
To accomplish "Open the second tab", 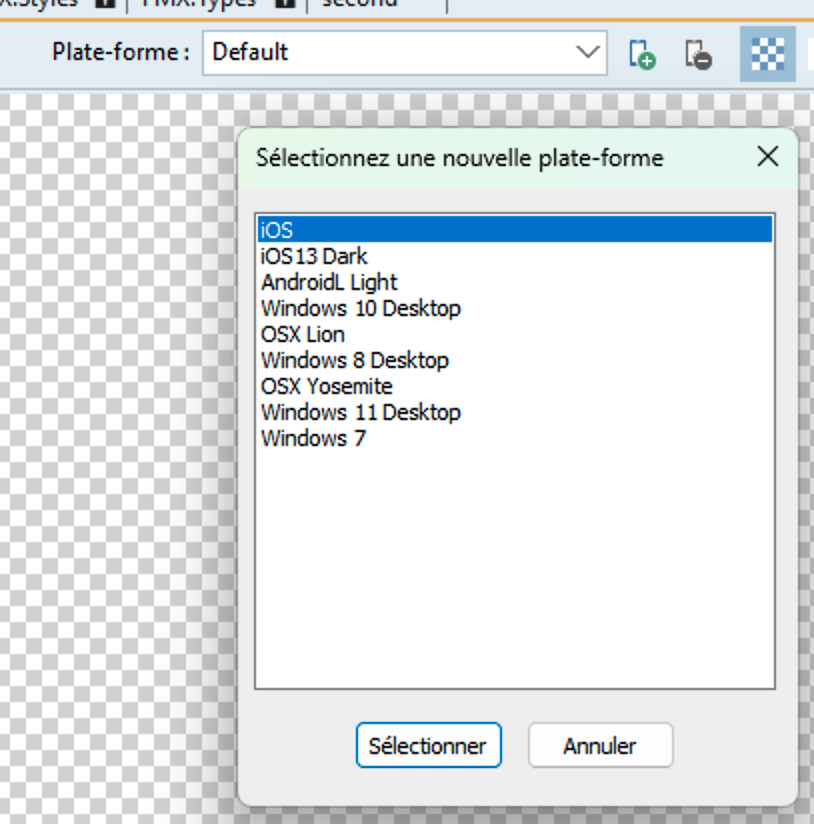I will pyautogui.click(x=360, y=3).
